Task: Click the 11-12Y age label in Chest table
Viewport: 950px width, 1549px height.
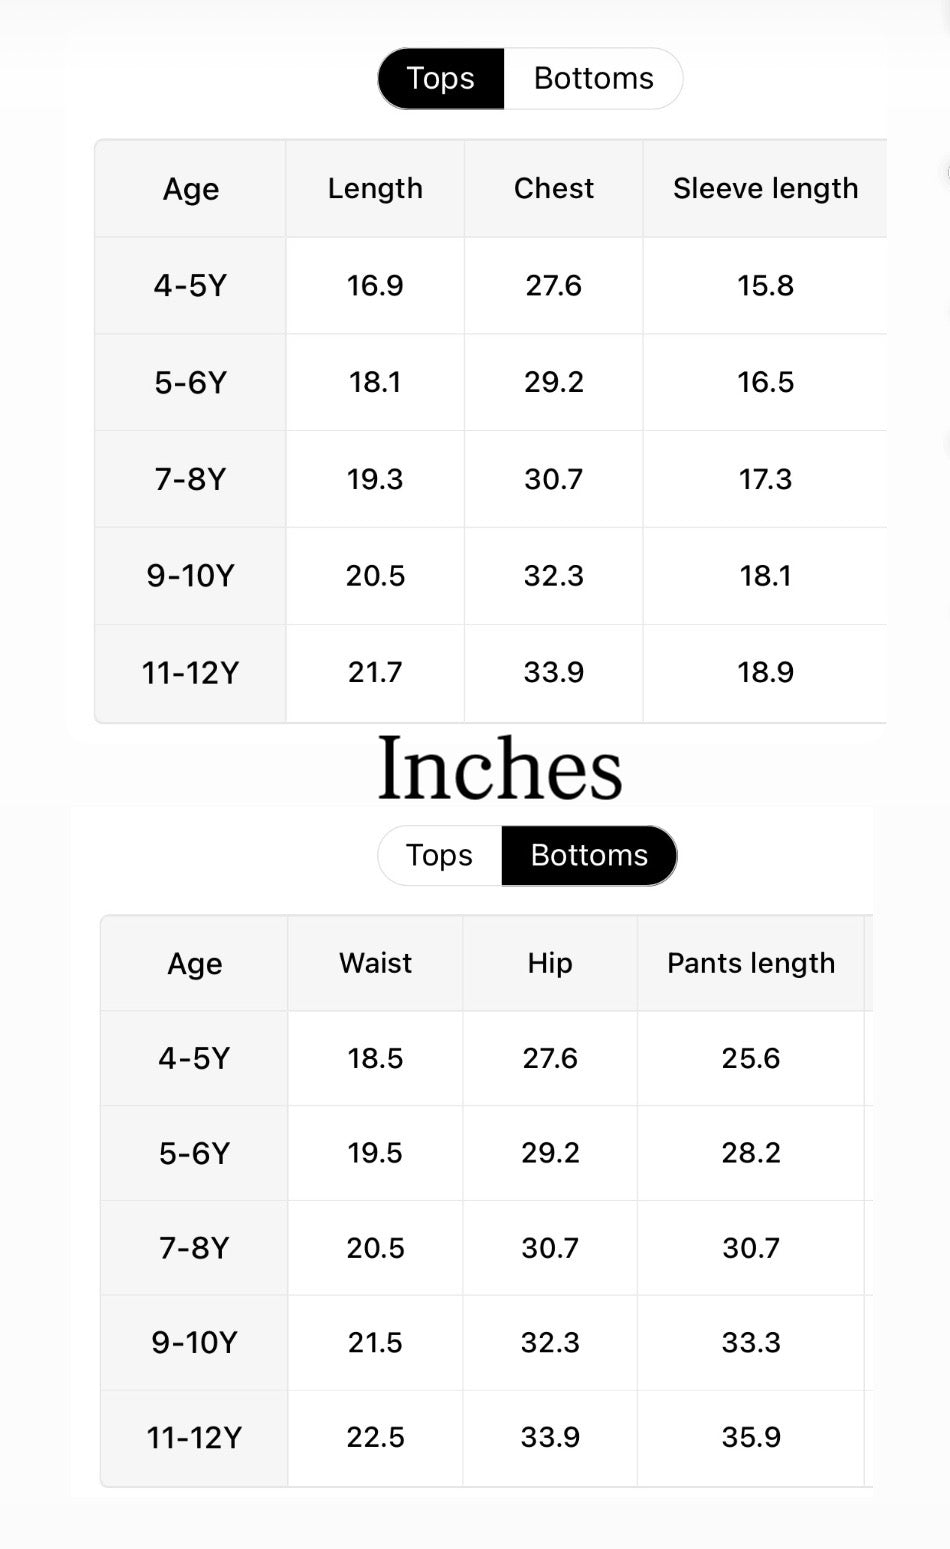Action: pyautogui.click(x=190, y=673)
